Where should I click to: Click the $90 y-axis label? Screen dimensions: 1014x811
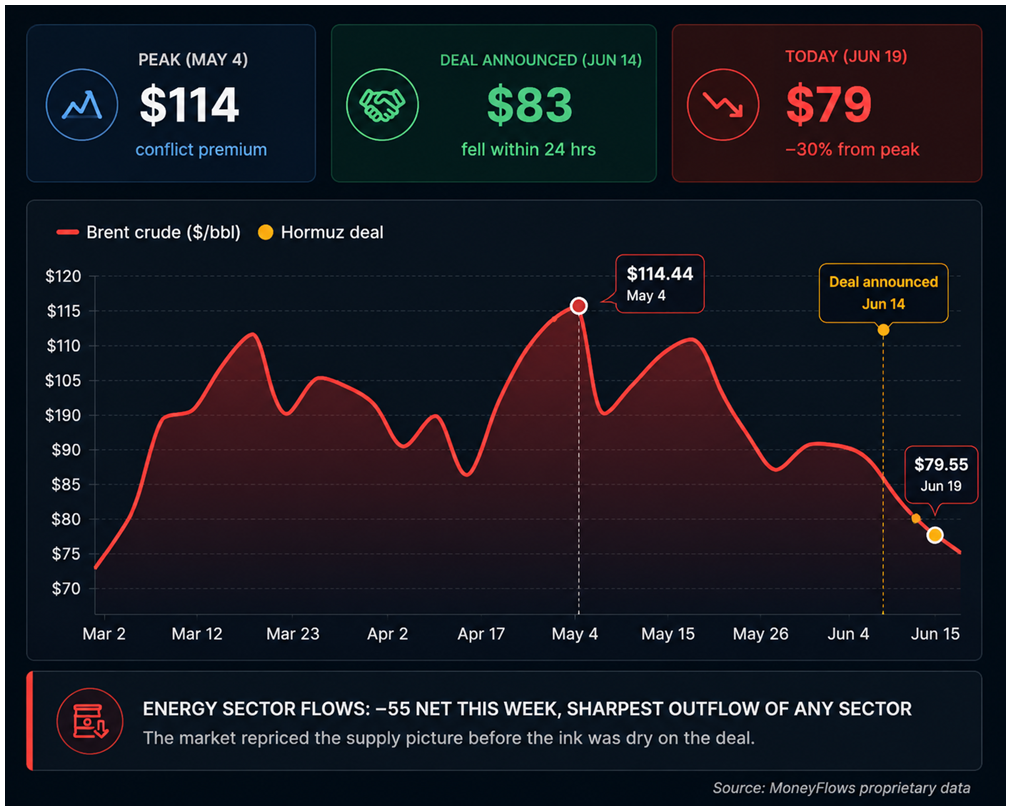tap(66, 449)
